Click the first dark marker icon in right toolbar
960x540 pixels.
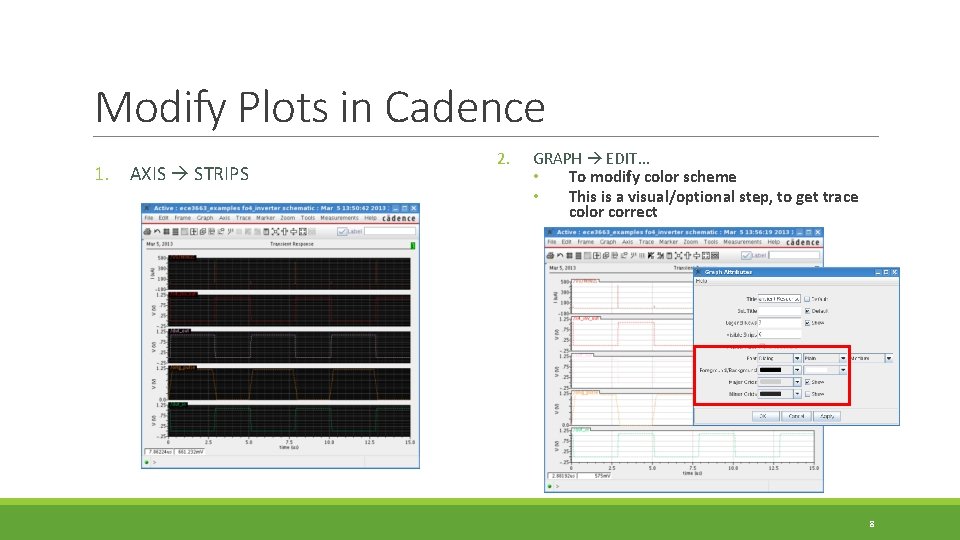[x=651, y=255]
